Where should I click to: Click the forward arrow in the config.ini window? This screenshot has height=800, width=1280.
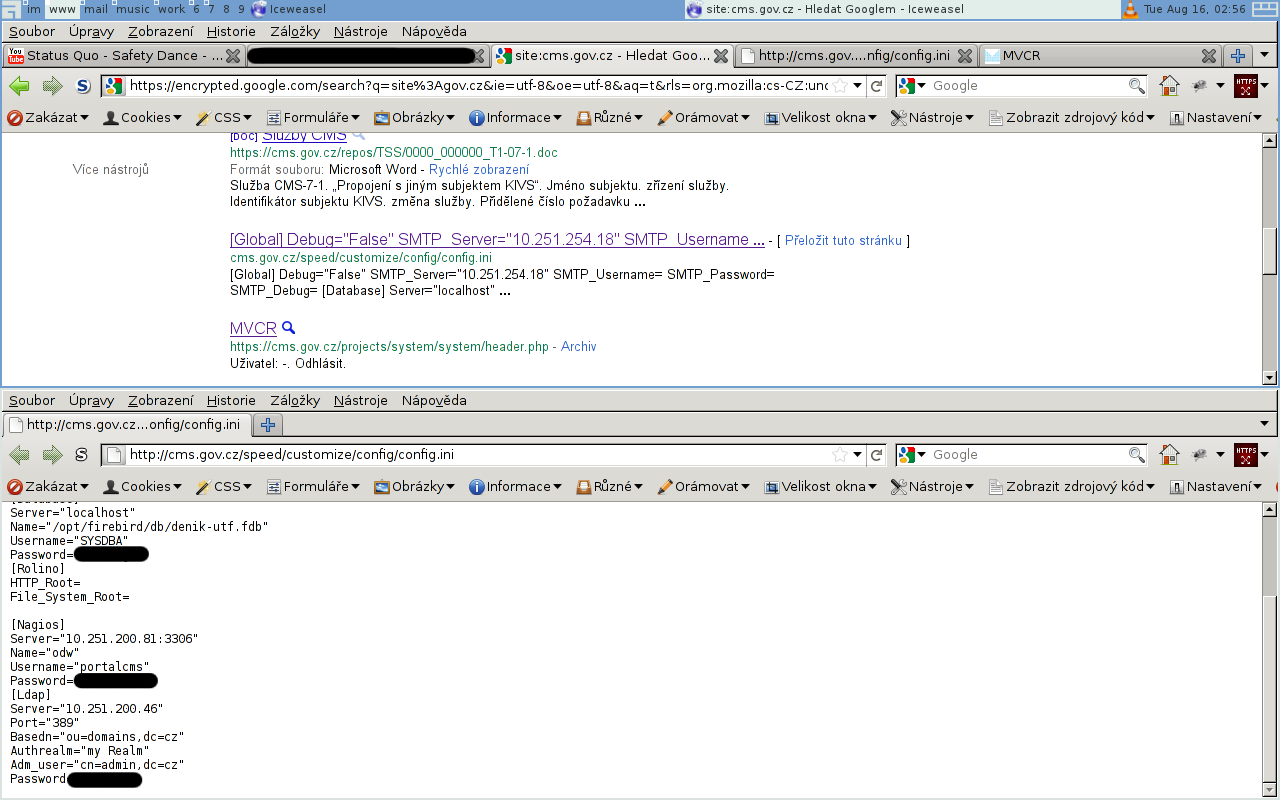52,455
